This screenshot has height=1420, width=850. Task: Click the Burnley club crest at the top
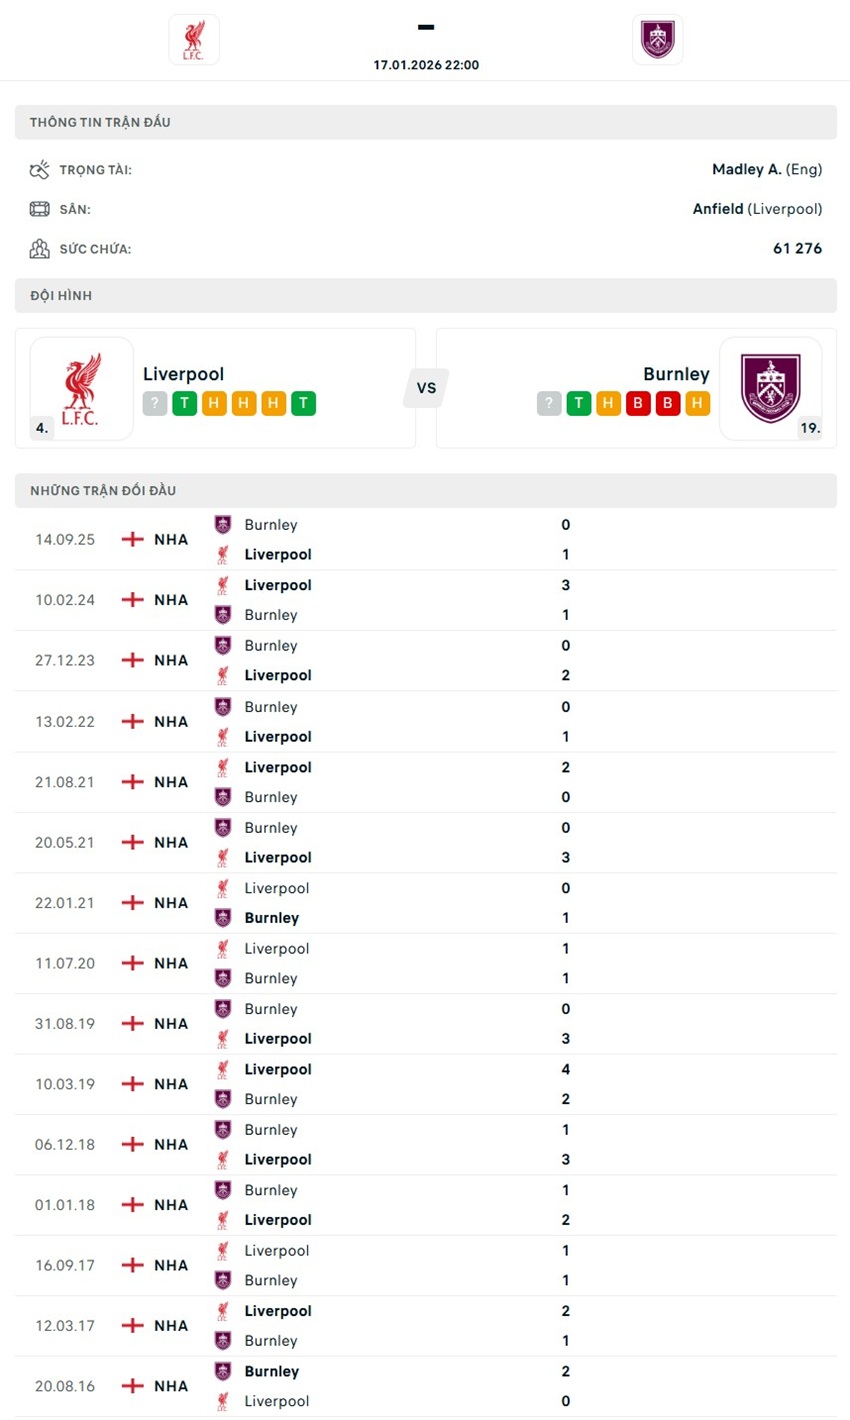click(x=657, y=38)
